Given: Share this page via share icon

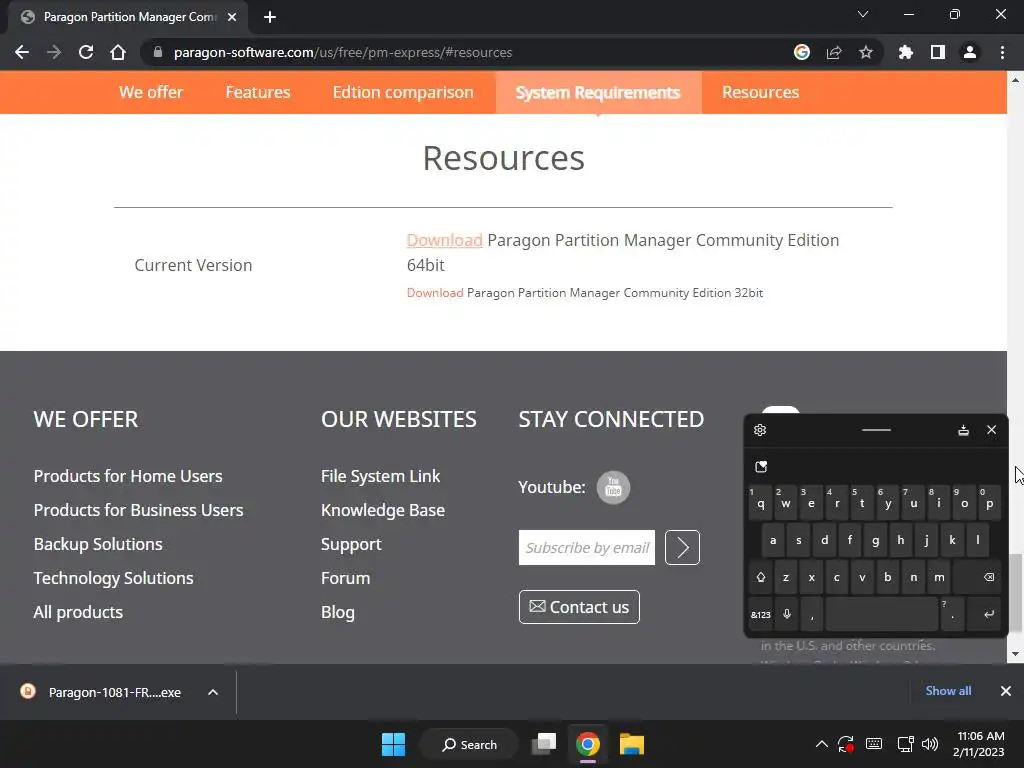Looking at the screenshot, I should (x=834, y=52).
